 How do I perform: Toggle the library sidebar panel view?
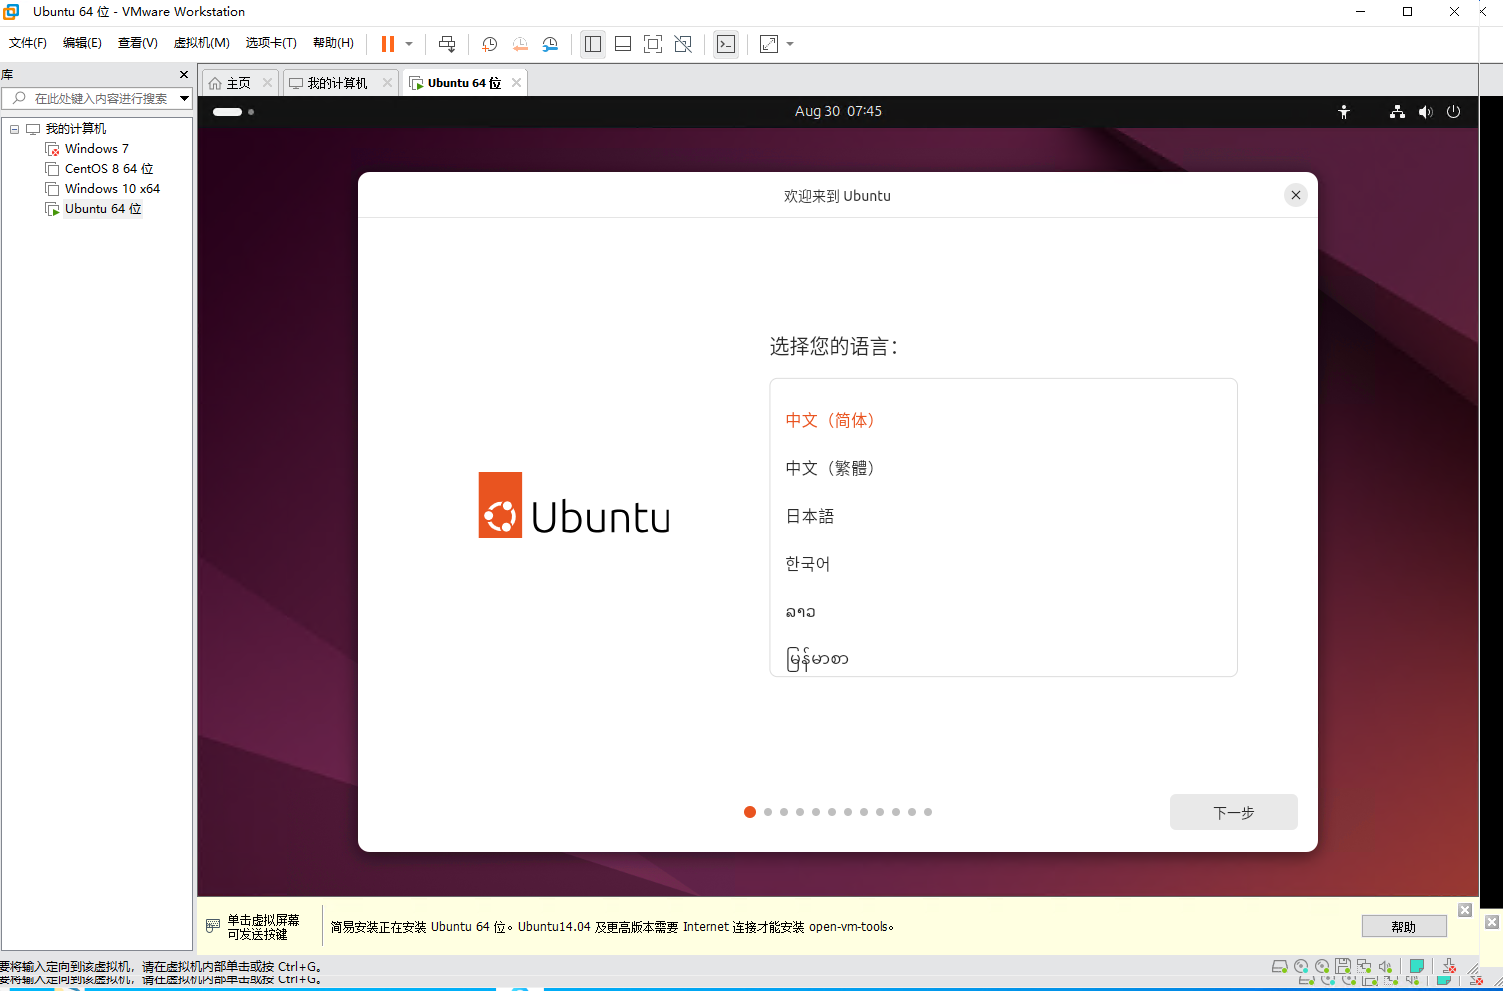593,44
